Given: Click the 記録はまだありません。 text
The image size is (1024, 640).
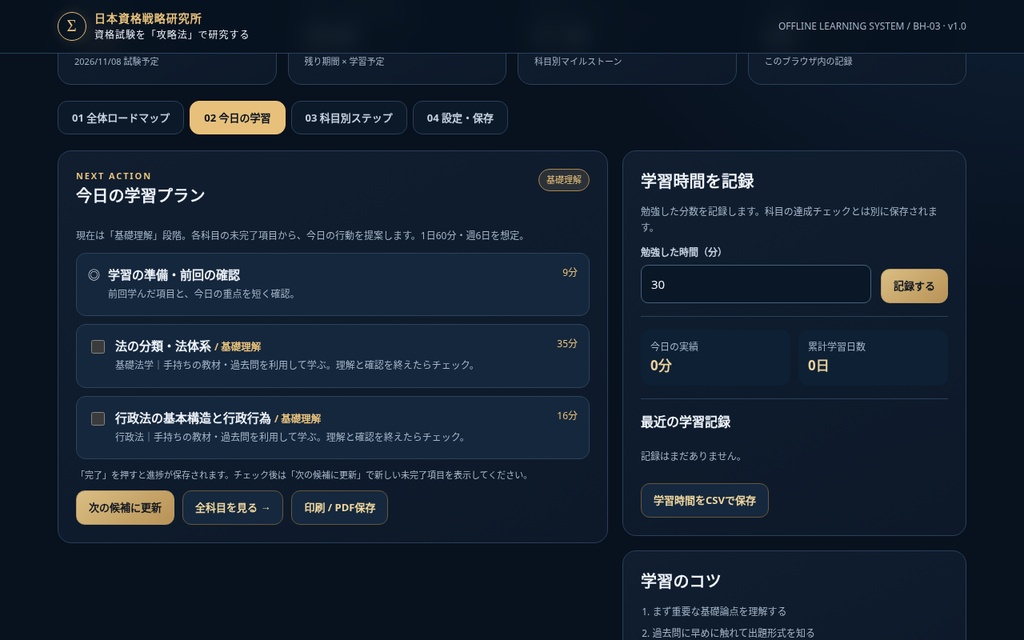Looking at the screenshot, I should point(691,456).
